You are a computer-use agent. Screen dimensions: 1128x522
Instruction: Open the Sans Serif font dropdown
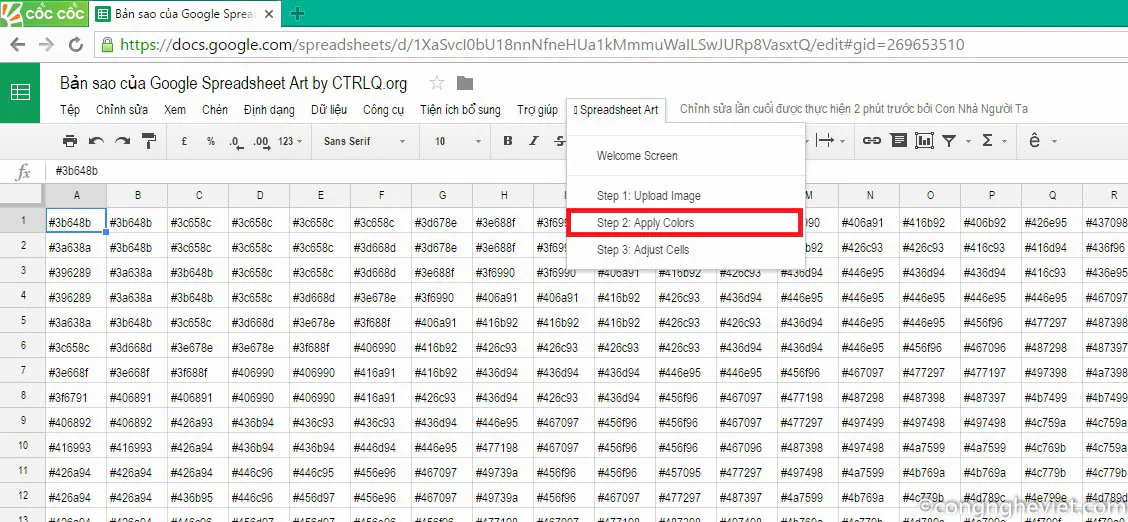coord(365,142)
